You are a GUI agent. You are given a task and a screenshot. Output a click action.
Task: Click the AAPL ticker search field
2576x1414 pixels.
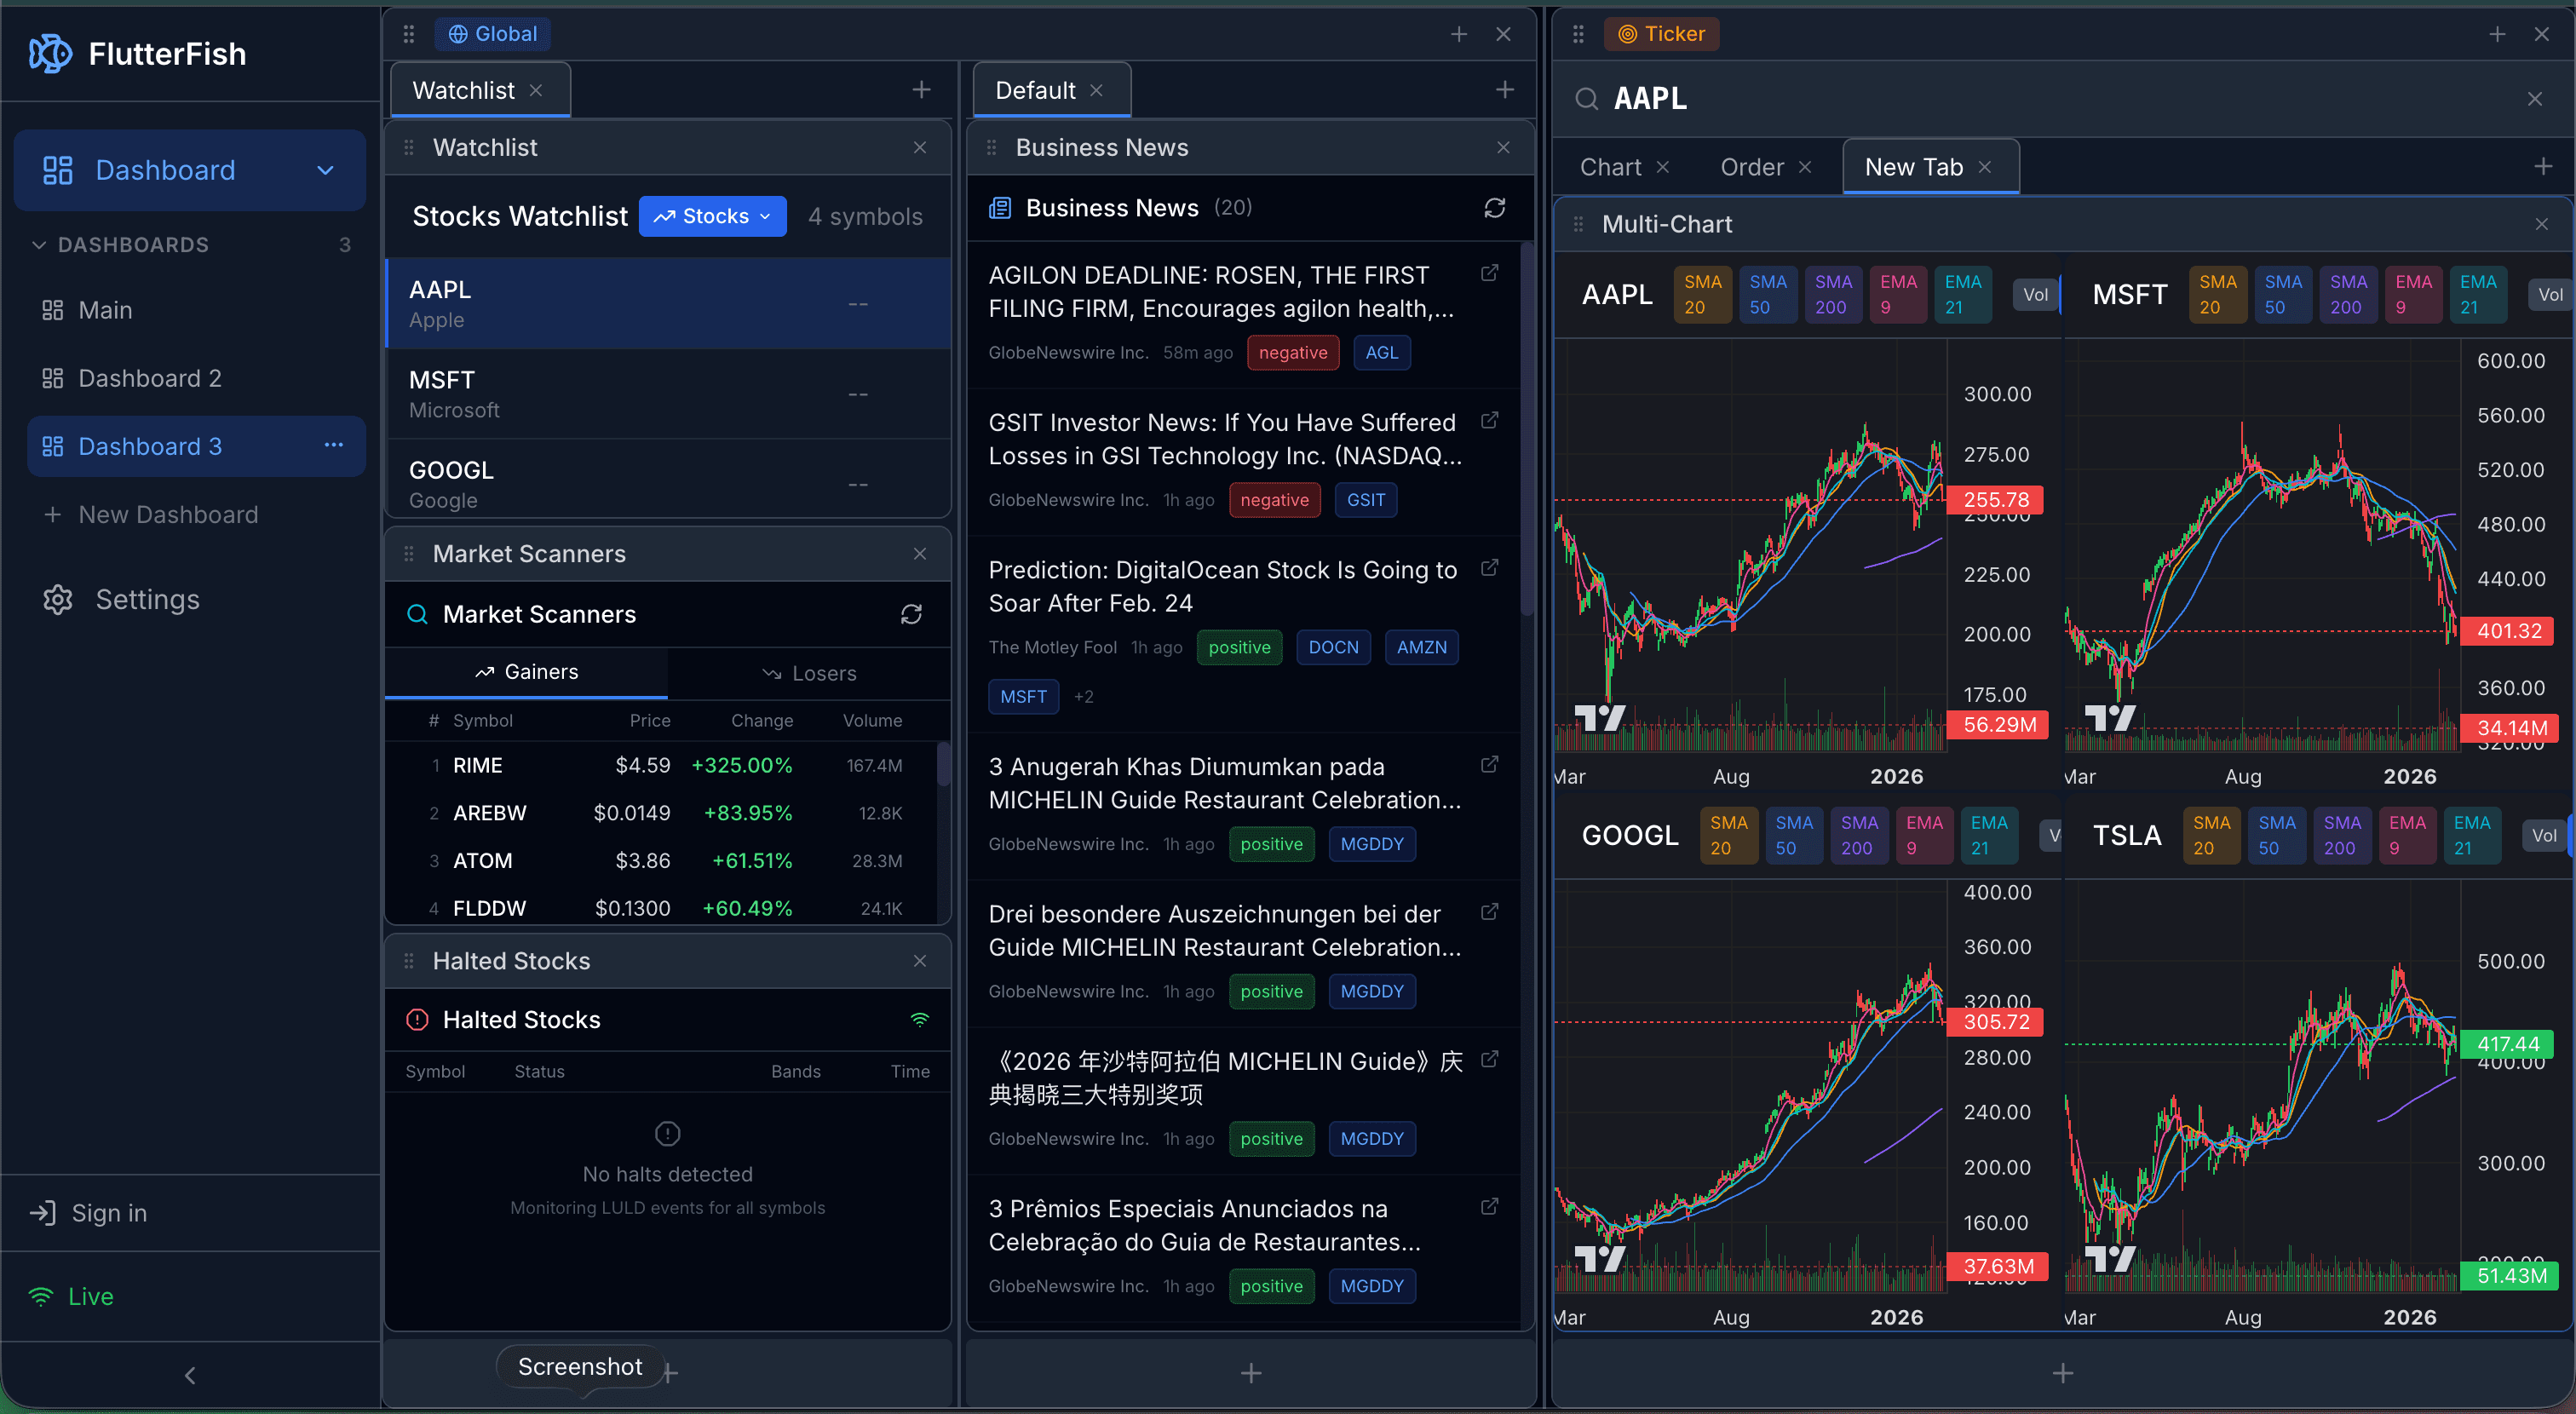[x=1650, y=98]
